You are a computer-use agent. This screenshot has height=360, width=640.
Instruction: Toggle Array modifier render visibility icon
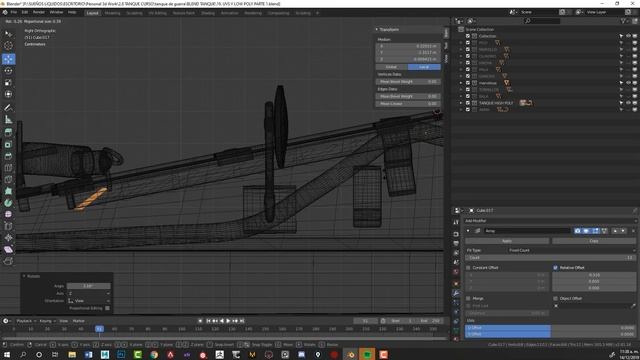(577, 231)
